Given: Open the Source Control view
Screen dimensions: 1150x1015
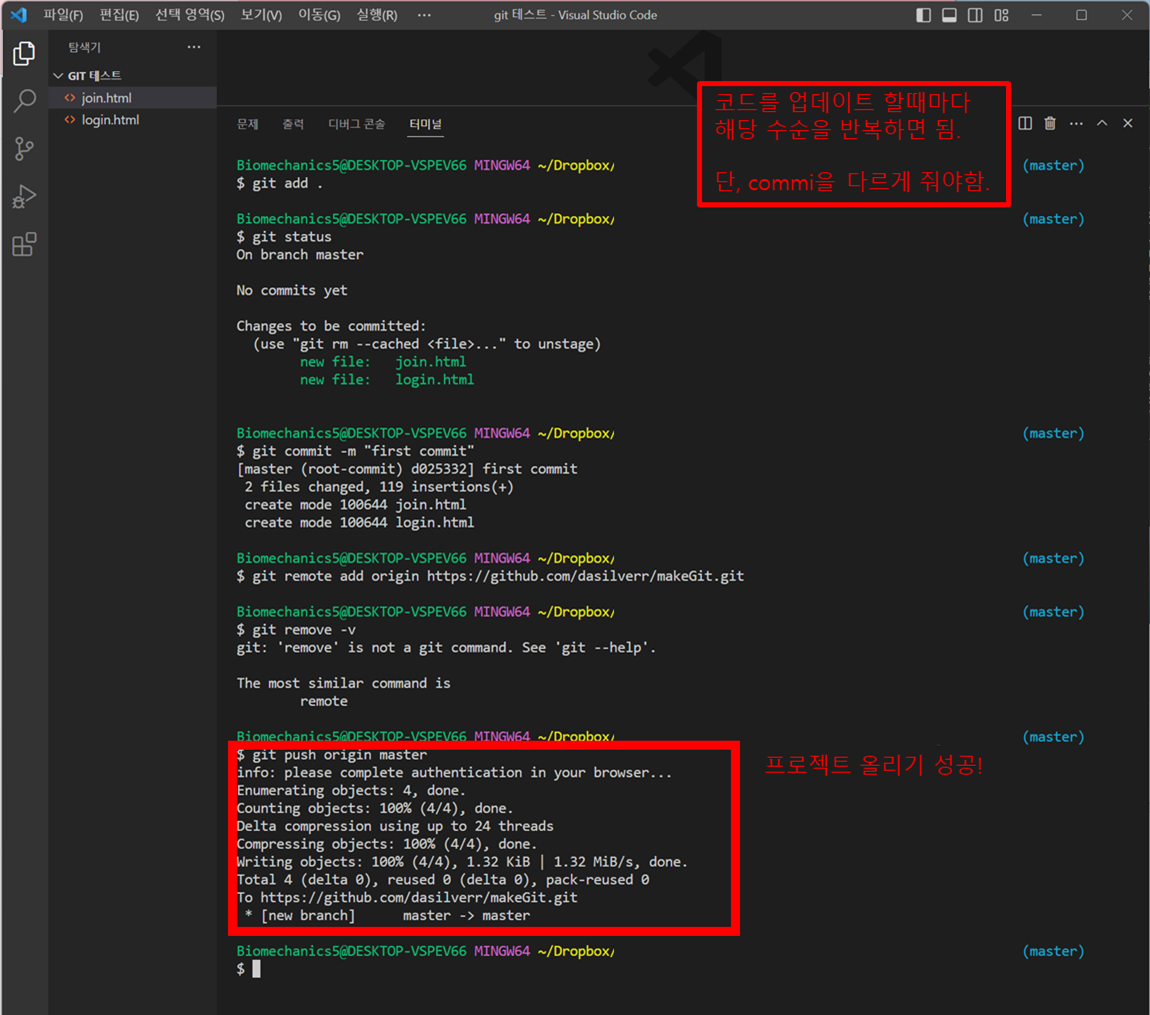Looking at the screenshot, I should pyautogui.click(x=24, y=149).
